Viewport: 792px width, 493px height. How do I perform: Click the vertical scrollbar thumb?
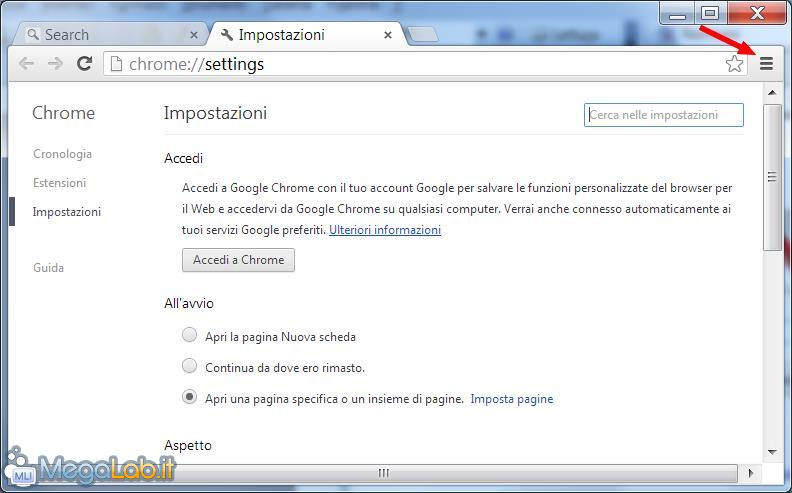772,177
